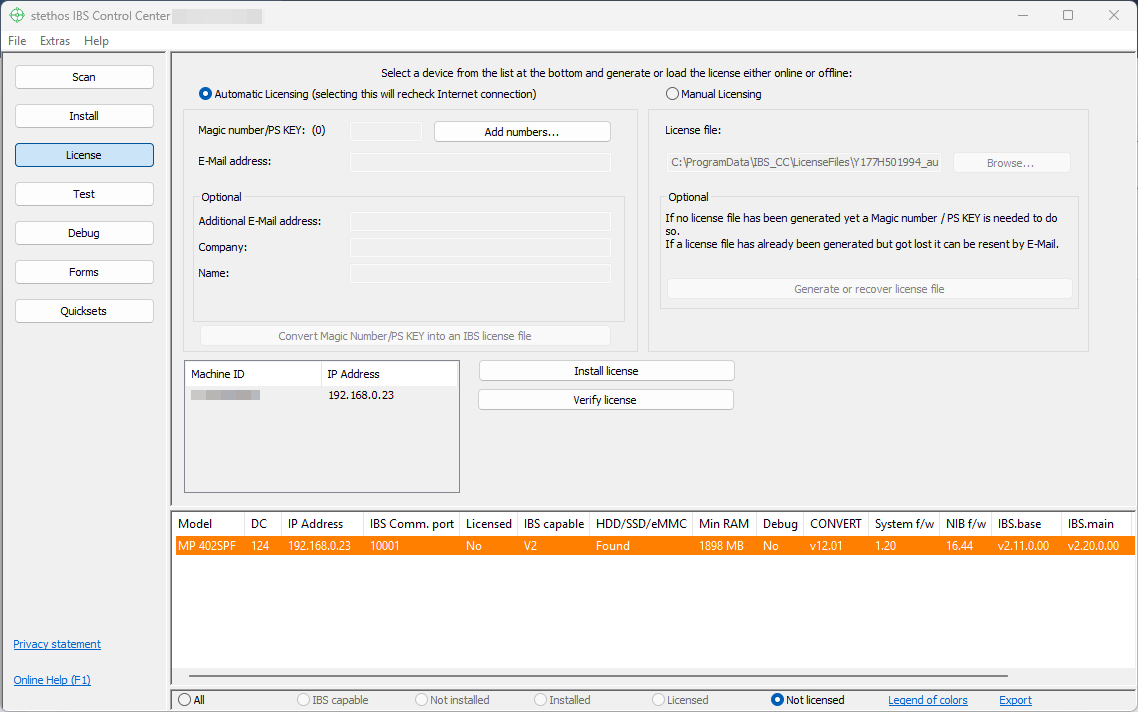Select the Manual Licensing radio button
The image size is (1138, 712).
click(x=672, y=94)
